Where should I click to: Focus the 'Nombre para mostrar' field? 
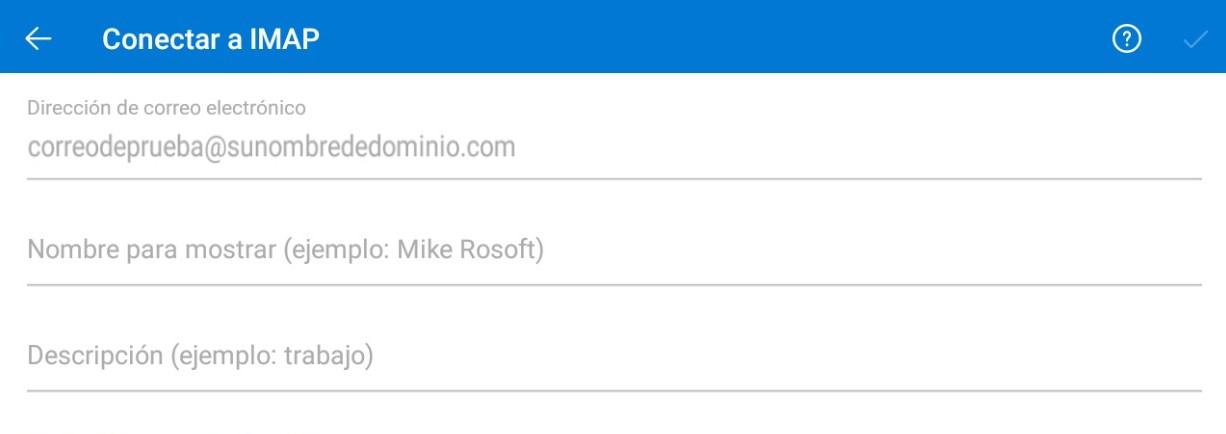[613, 250]
